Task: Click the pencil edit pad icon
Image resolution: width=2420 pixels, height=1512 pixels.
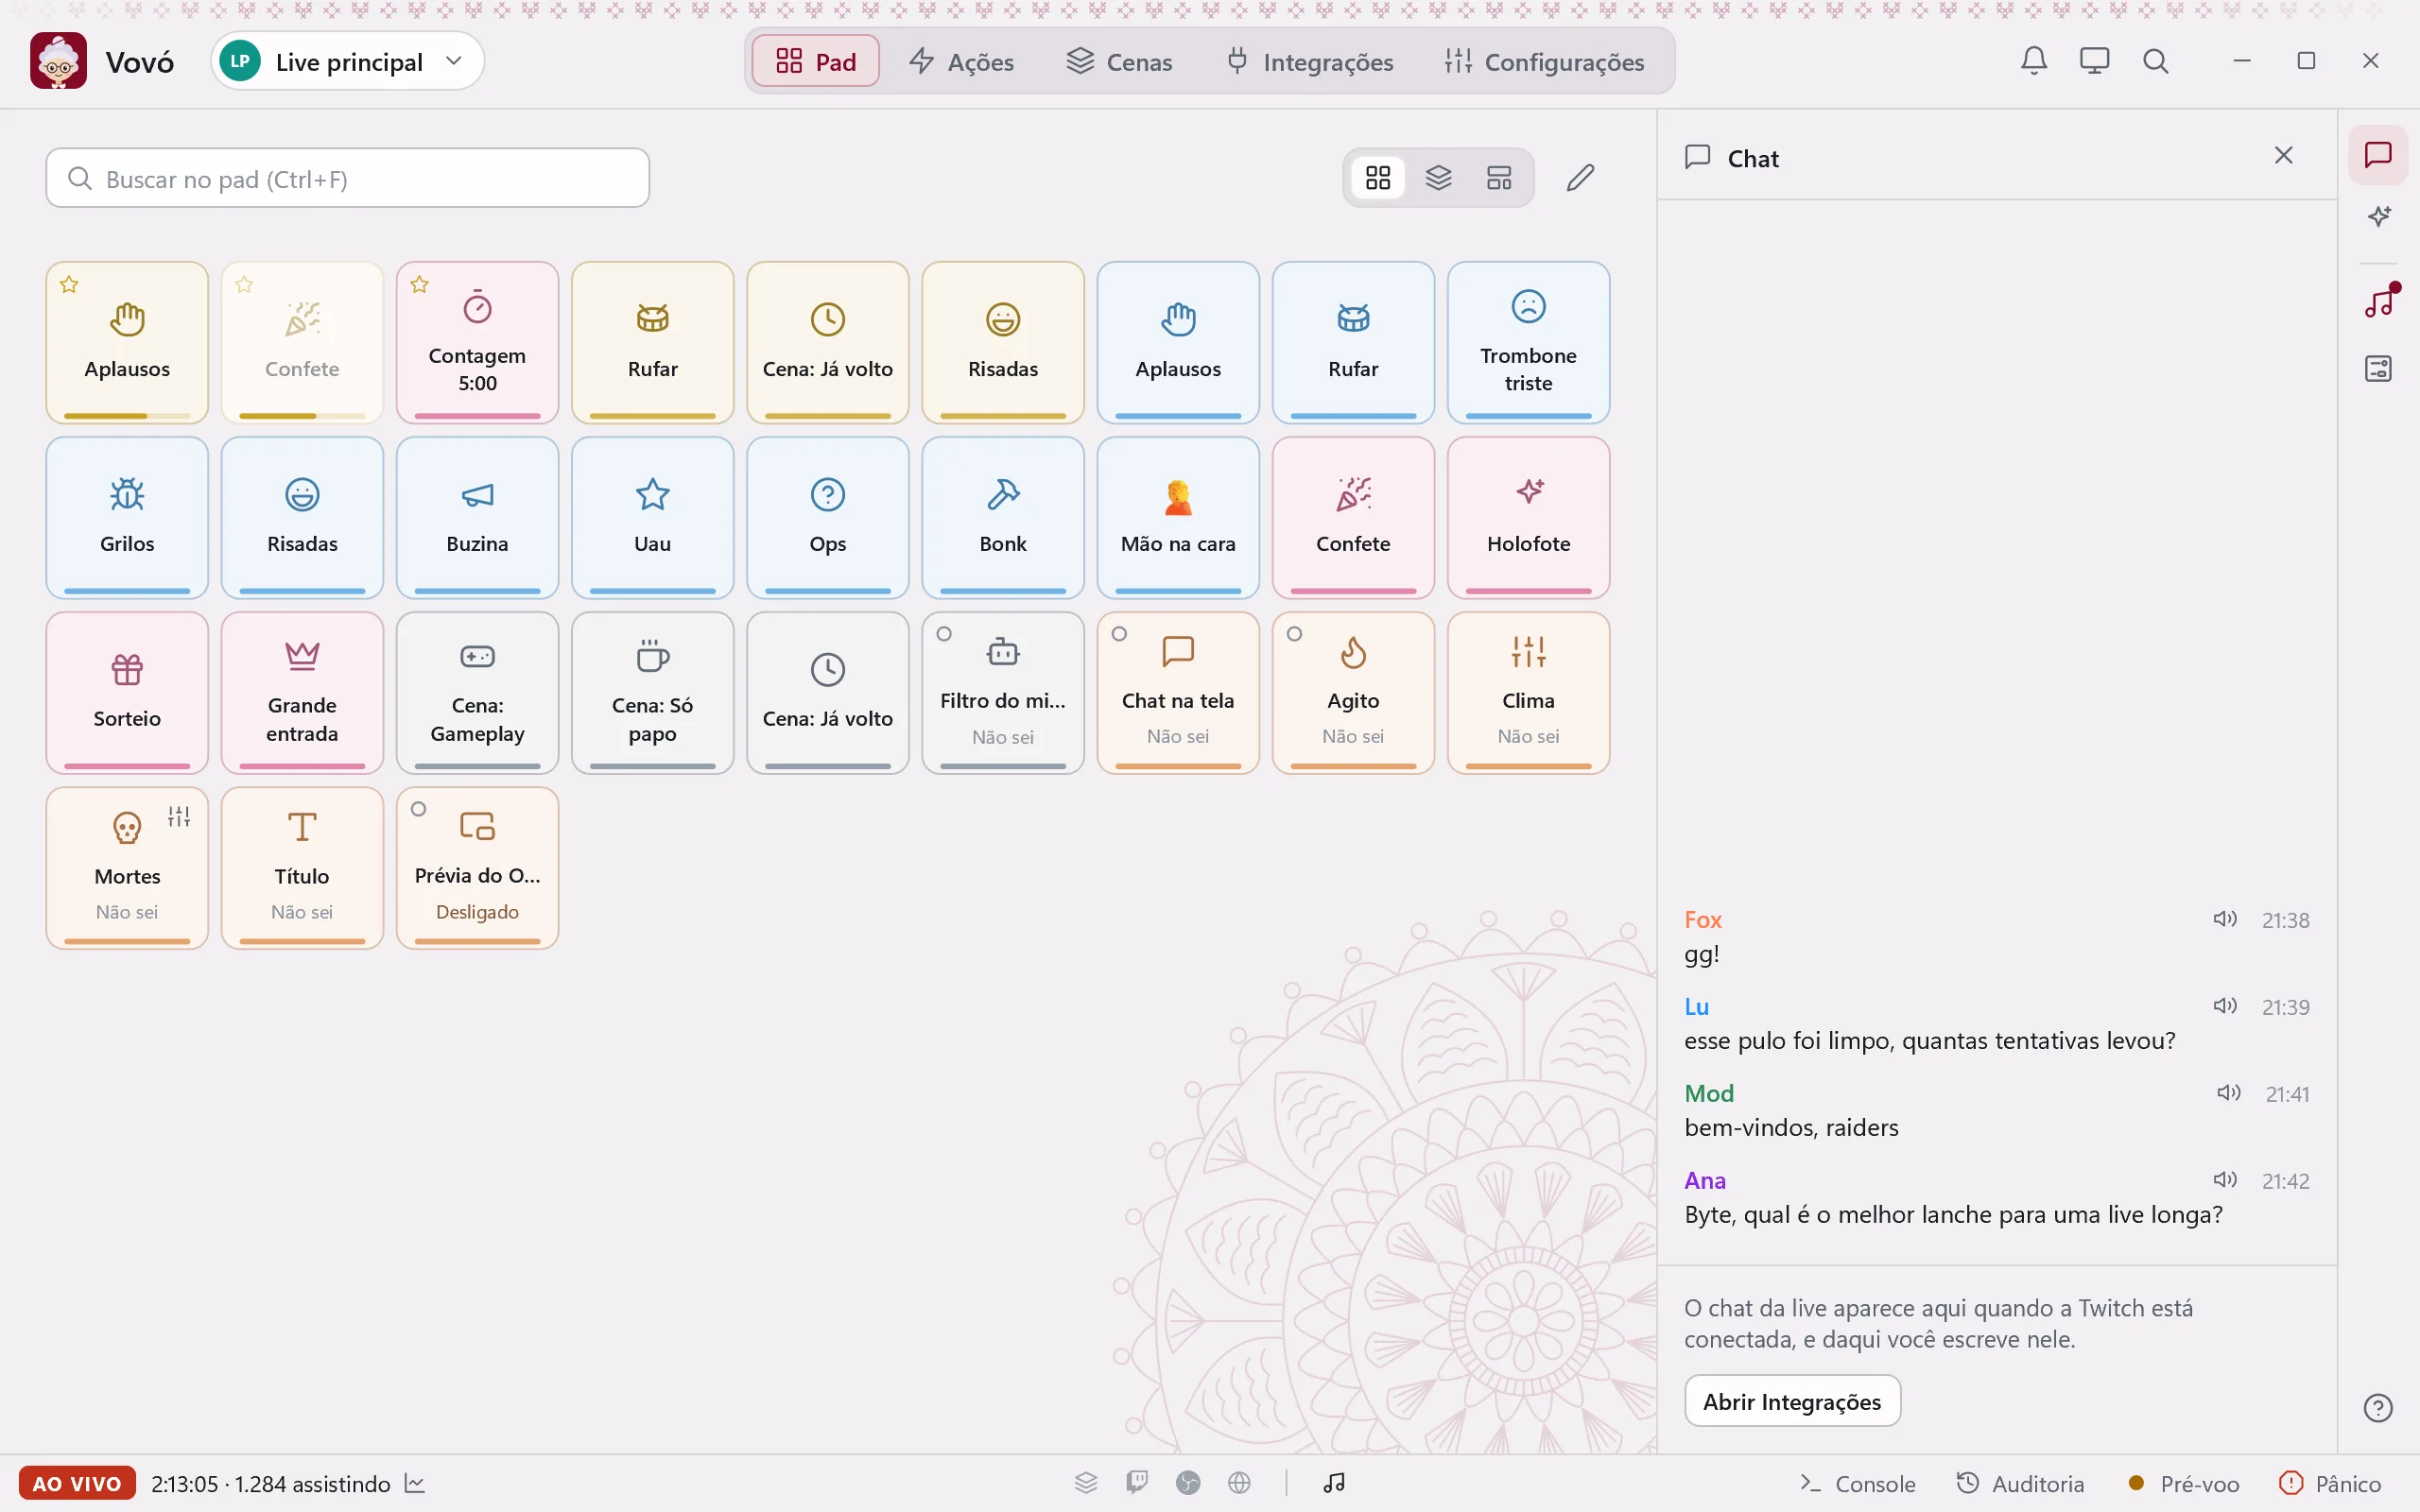Action: coord(1580,178)
